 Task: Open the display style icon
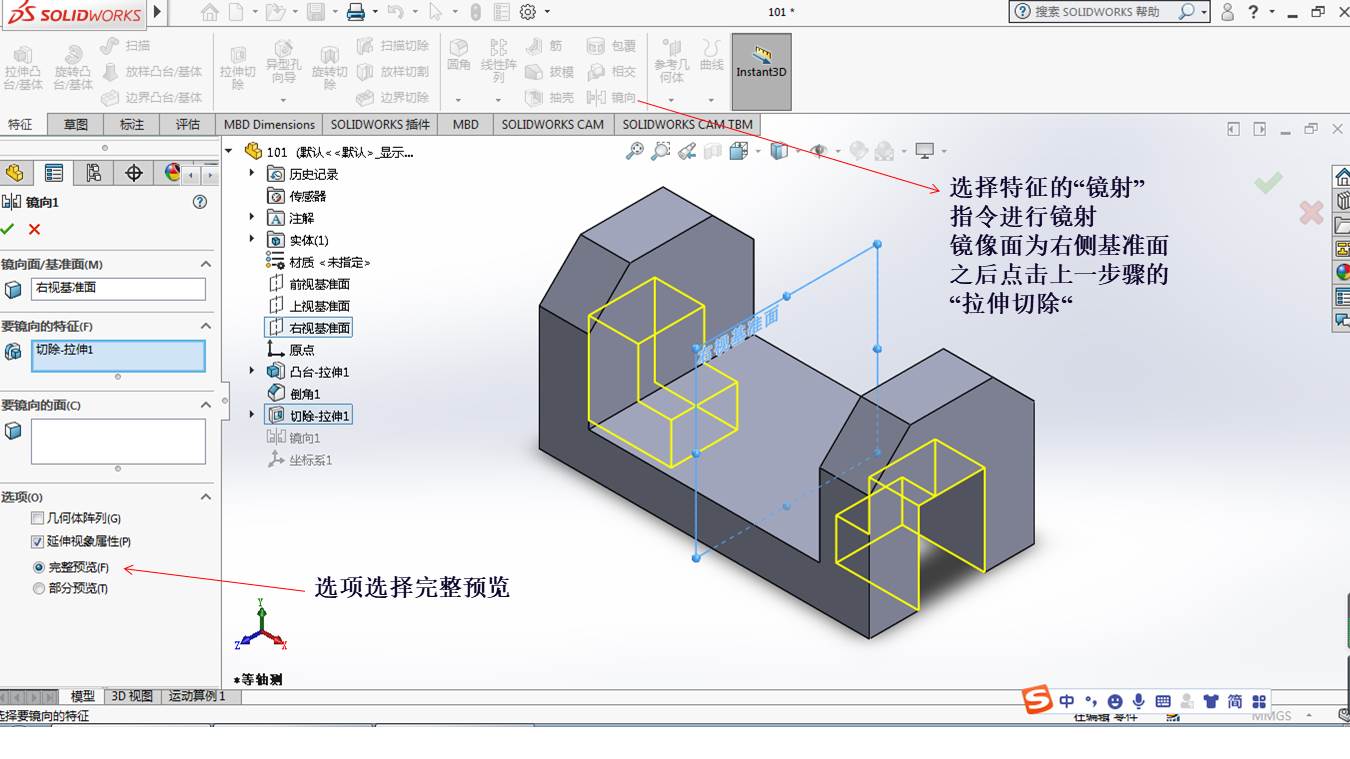(779, 151)
